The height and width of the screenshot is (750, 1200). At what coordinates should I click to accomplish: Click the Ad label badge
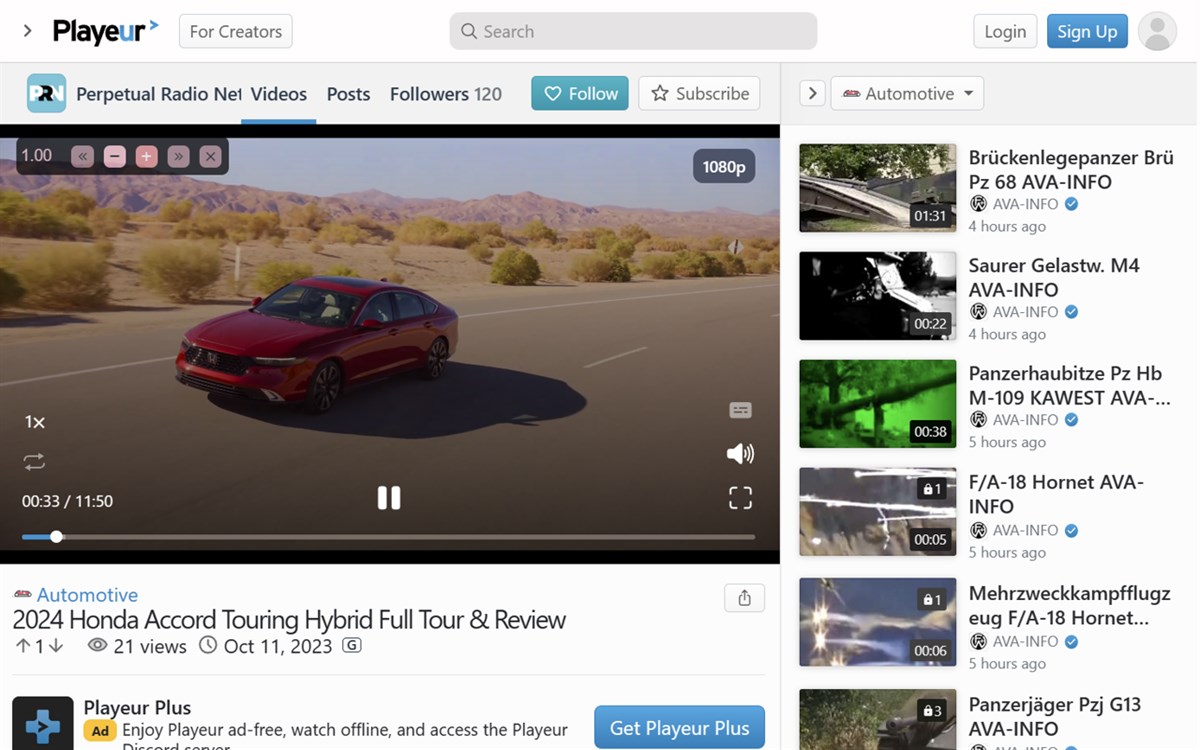pos(100,731)
